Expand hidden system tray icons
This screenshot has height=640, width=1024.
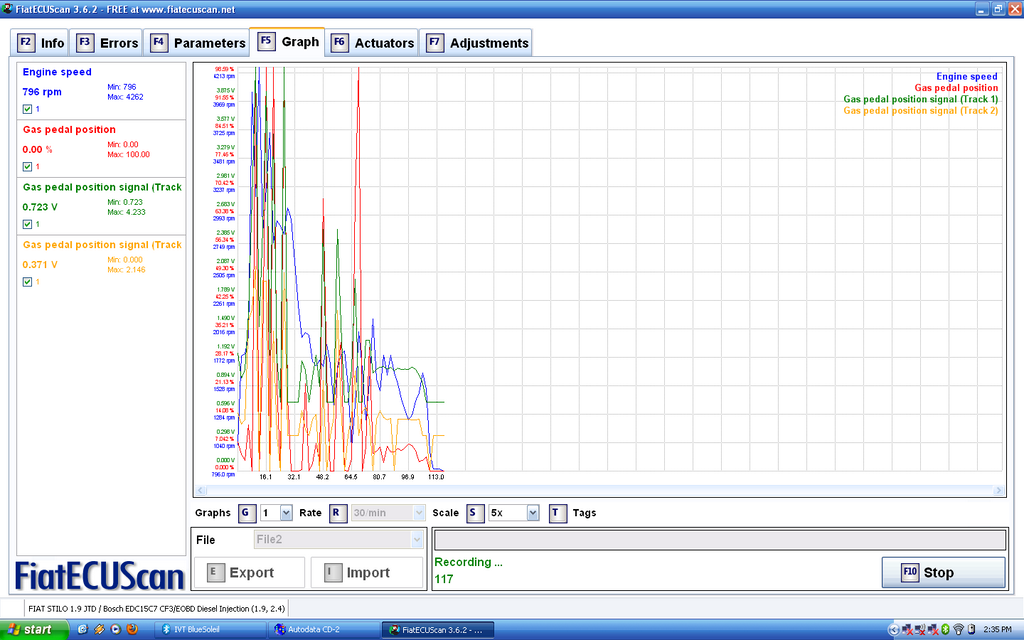894,630
